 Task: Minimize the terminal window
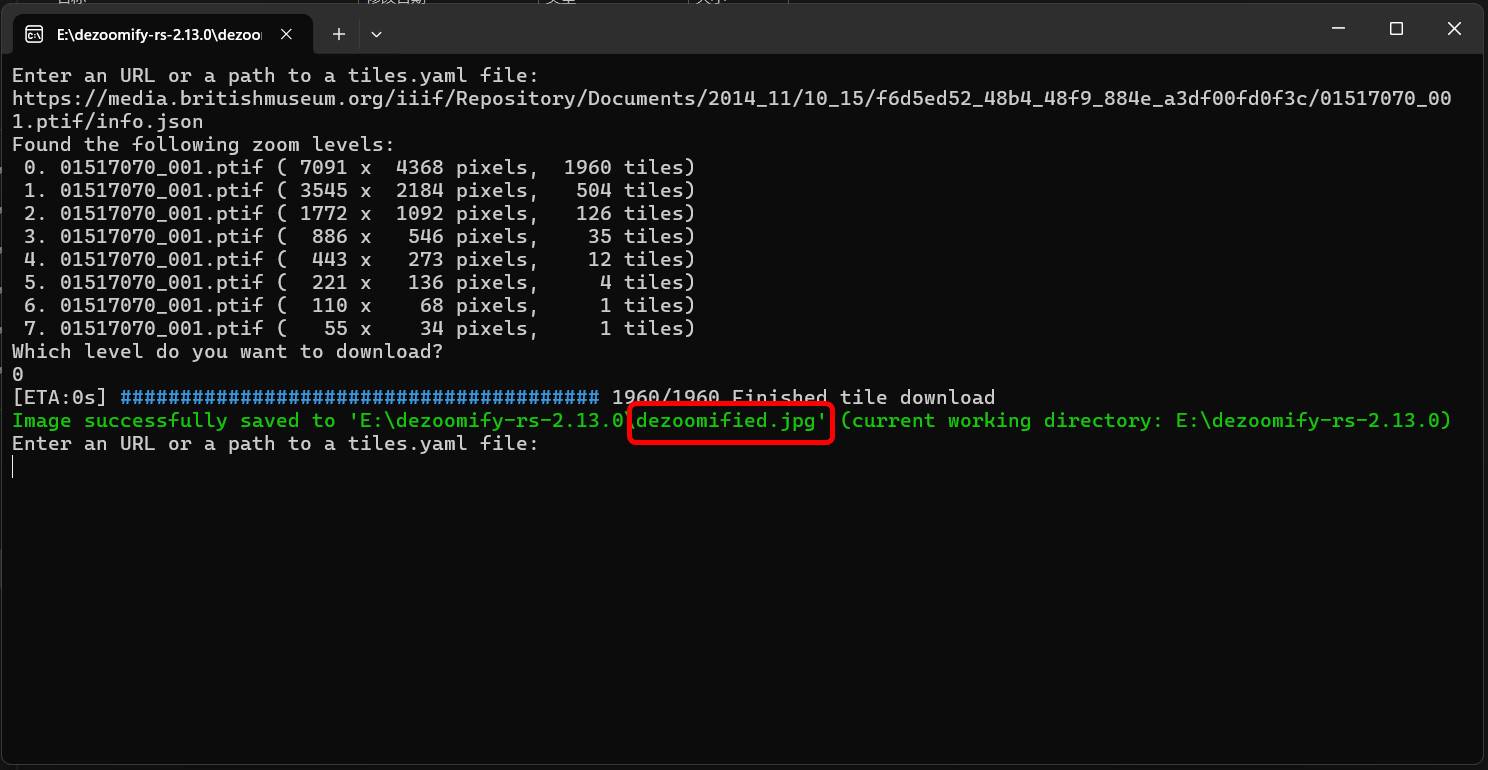pyautogui.click(x=1339, y=29)
